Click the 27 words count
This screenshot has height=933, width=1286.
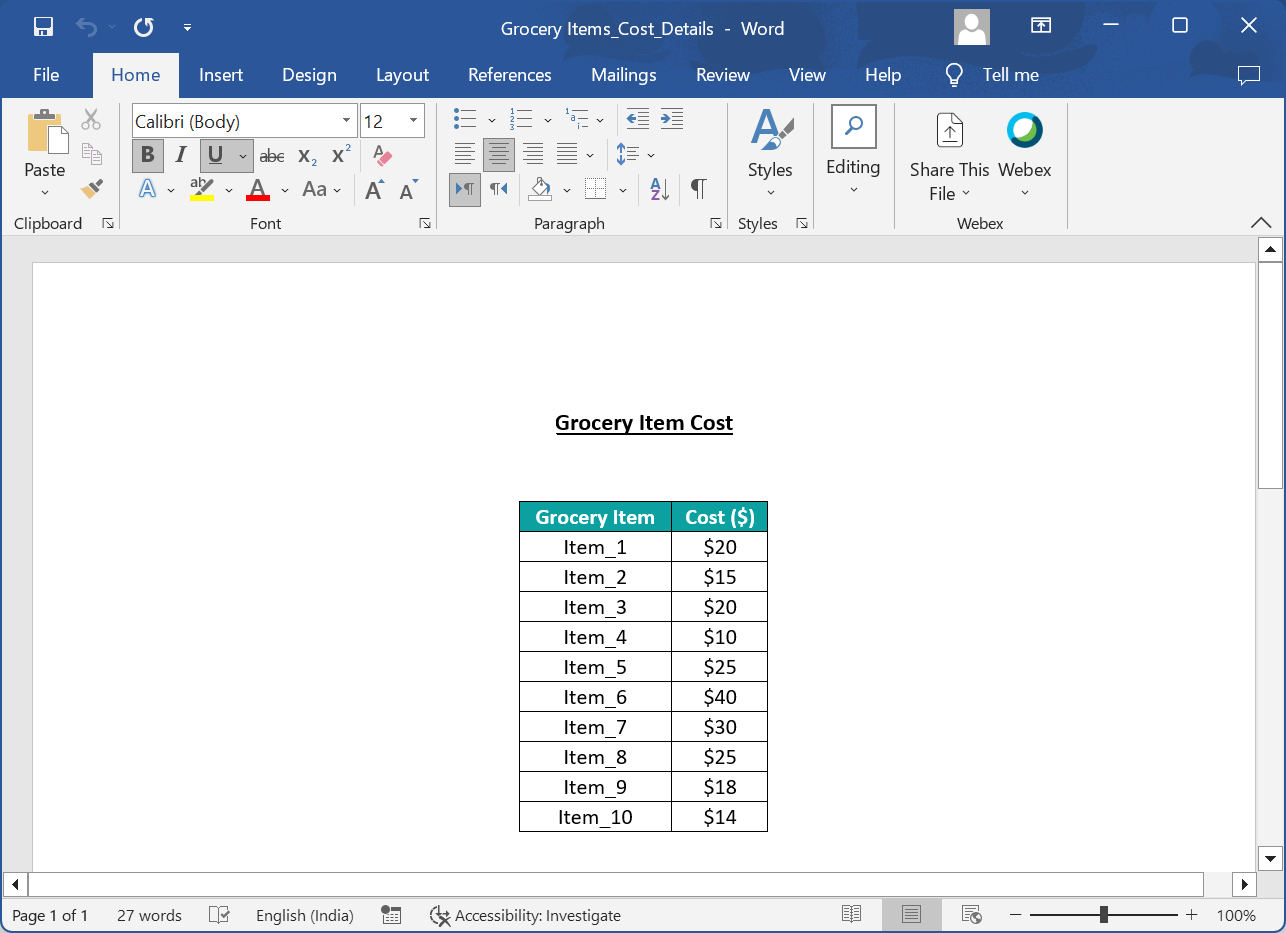click(149, 915)
